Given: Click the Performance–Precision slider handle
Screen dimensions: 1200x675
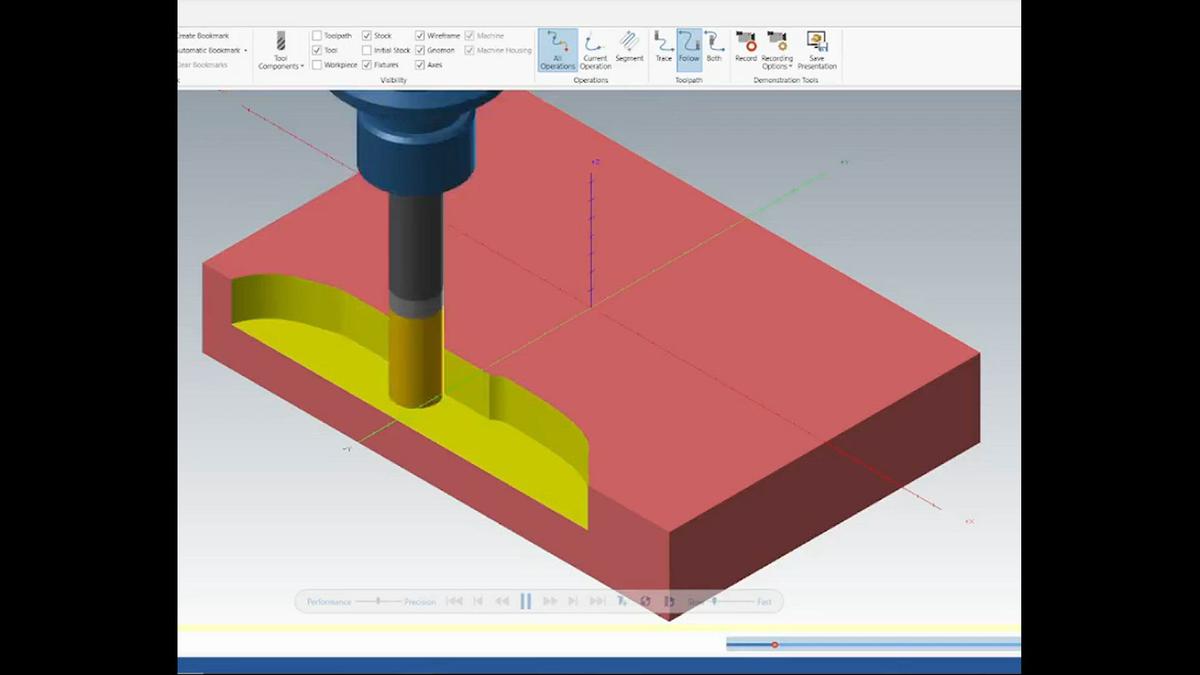Looking at the screenshot, I should 377,601.
